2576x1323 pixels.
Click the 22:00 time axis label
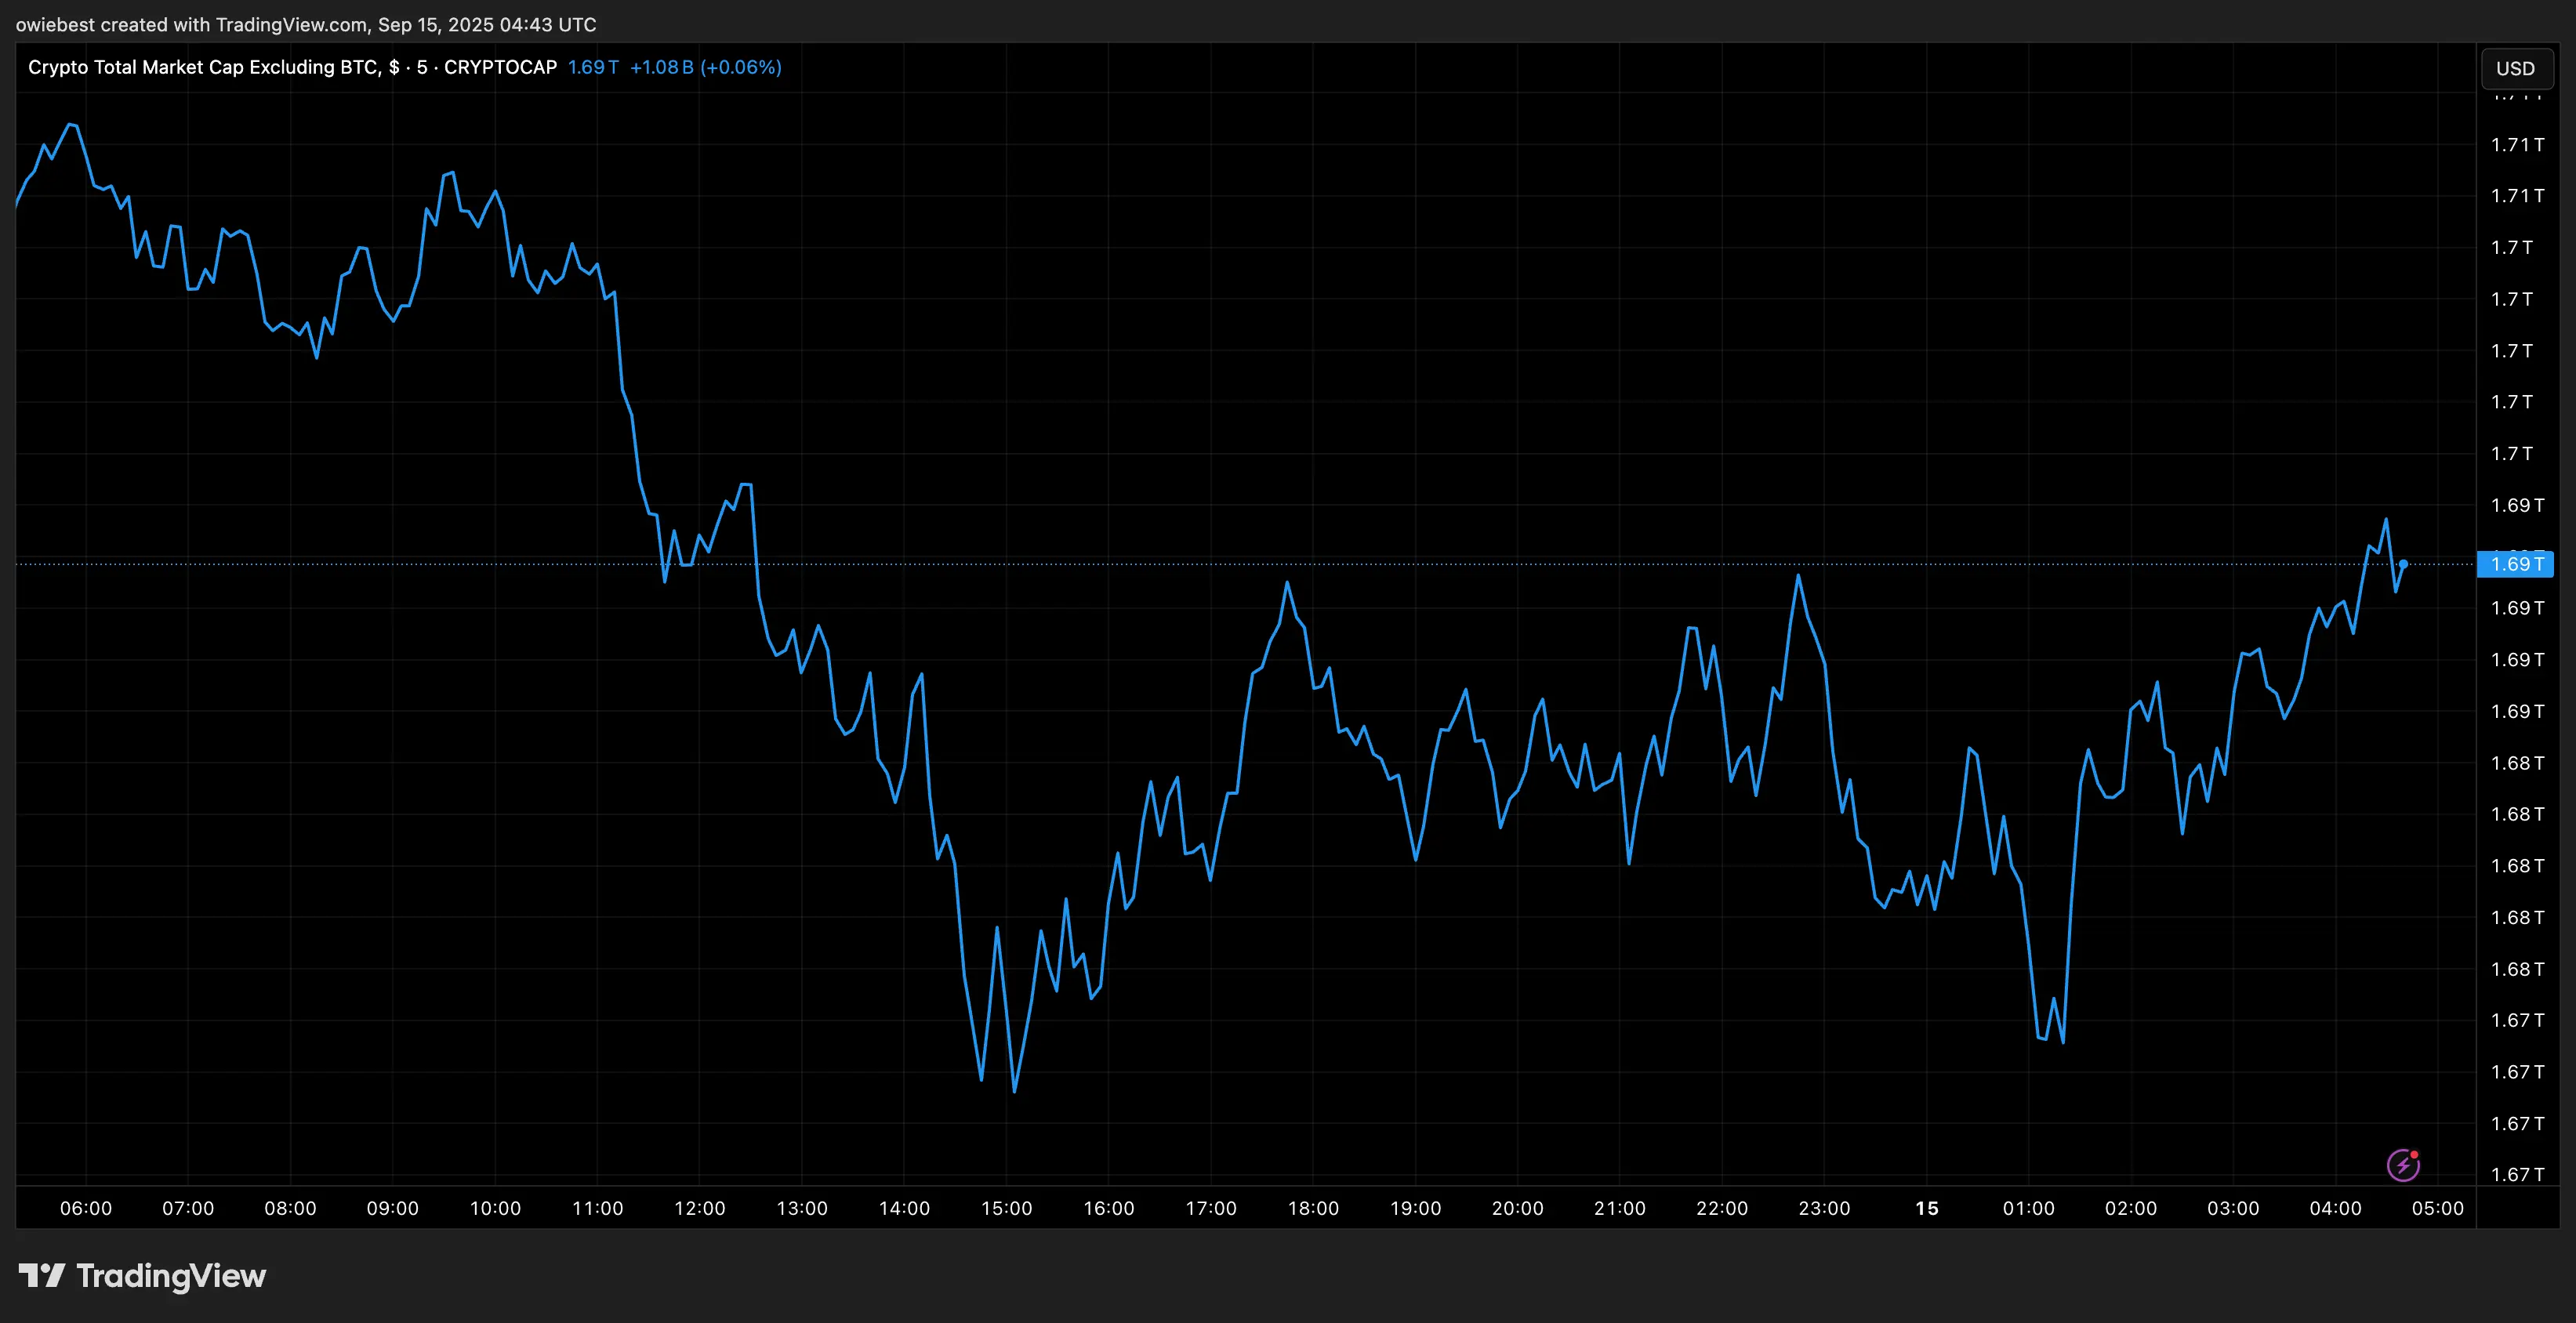point(1722,1208)
